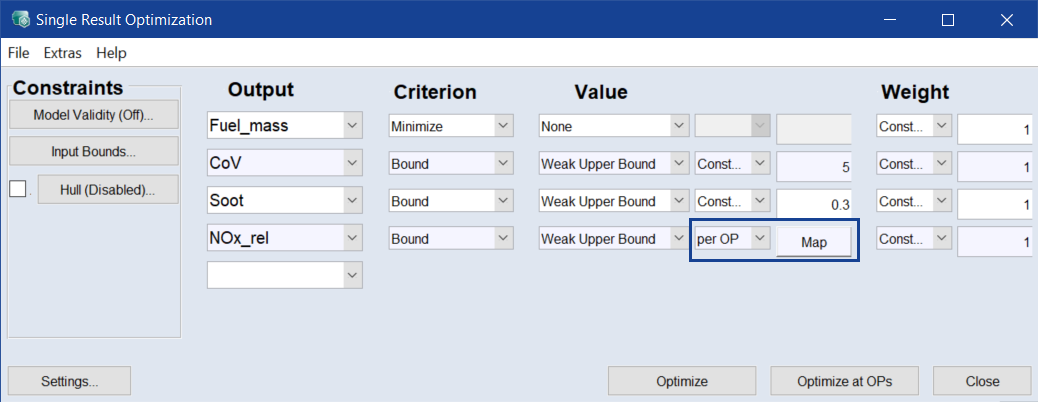Open the empty output dropdown
The height and width of the screenshot is (402, 1038).
(x=351, y=275)
